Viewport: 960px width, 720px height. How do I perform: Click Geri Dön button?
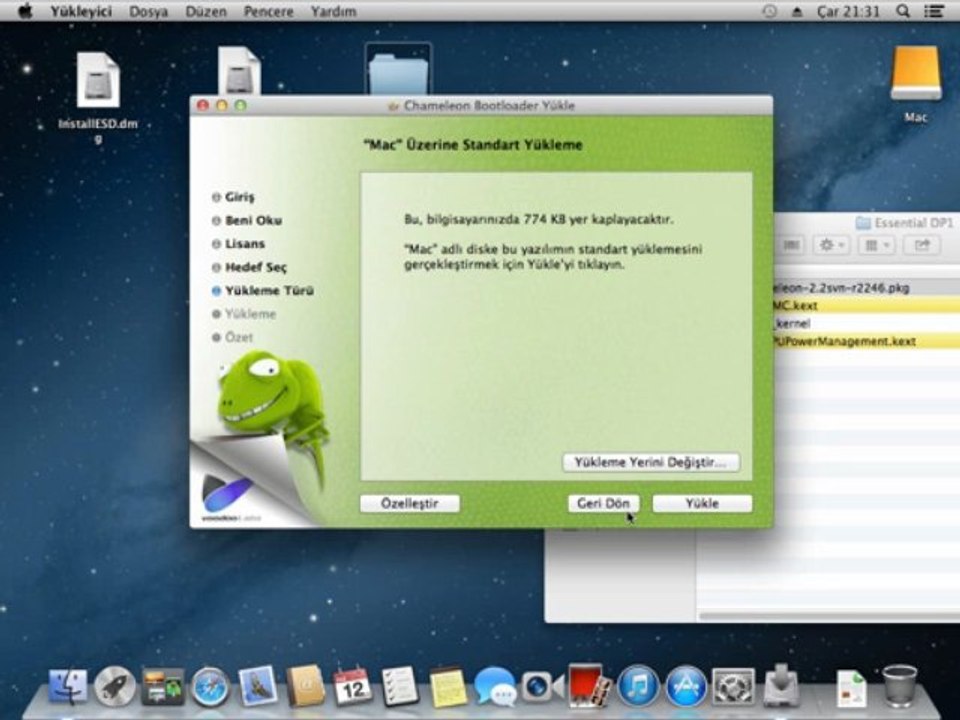(603, 503)
